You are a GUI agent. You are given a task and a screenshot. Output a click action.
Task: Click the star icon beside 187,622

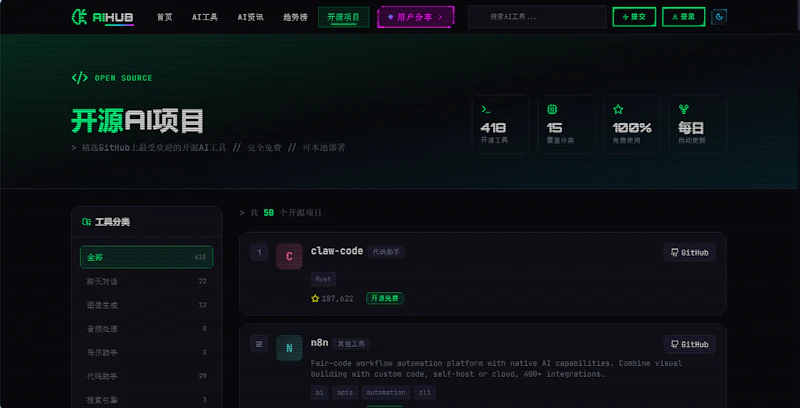point(315,298)
